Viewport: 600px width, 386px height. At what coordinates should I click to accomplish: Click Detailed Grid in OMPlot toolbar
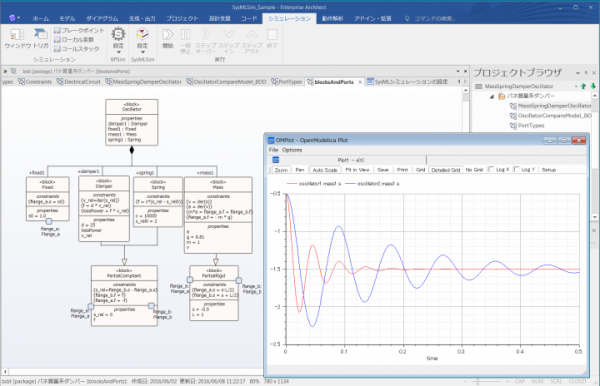[x=445, y=169]
